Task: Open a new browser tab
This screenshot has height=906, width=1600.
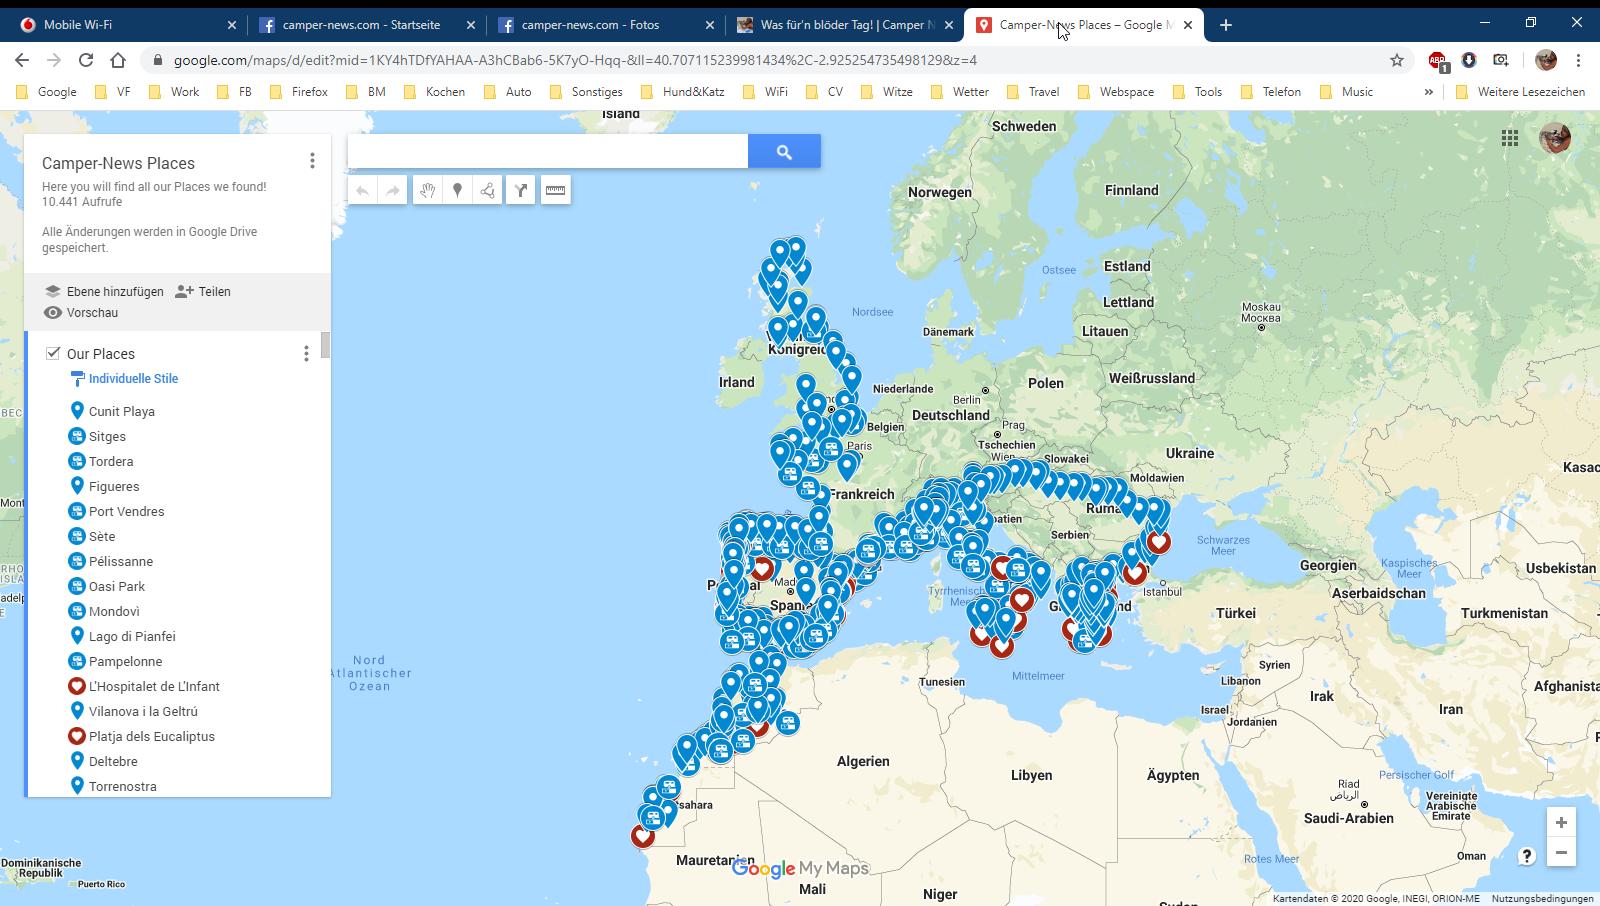Action: click(1226, 25)
